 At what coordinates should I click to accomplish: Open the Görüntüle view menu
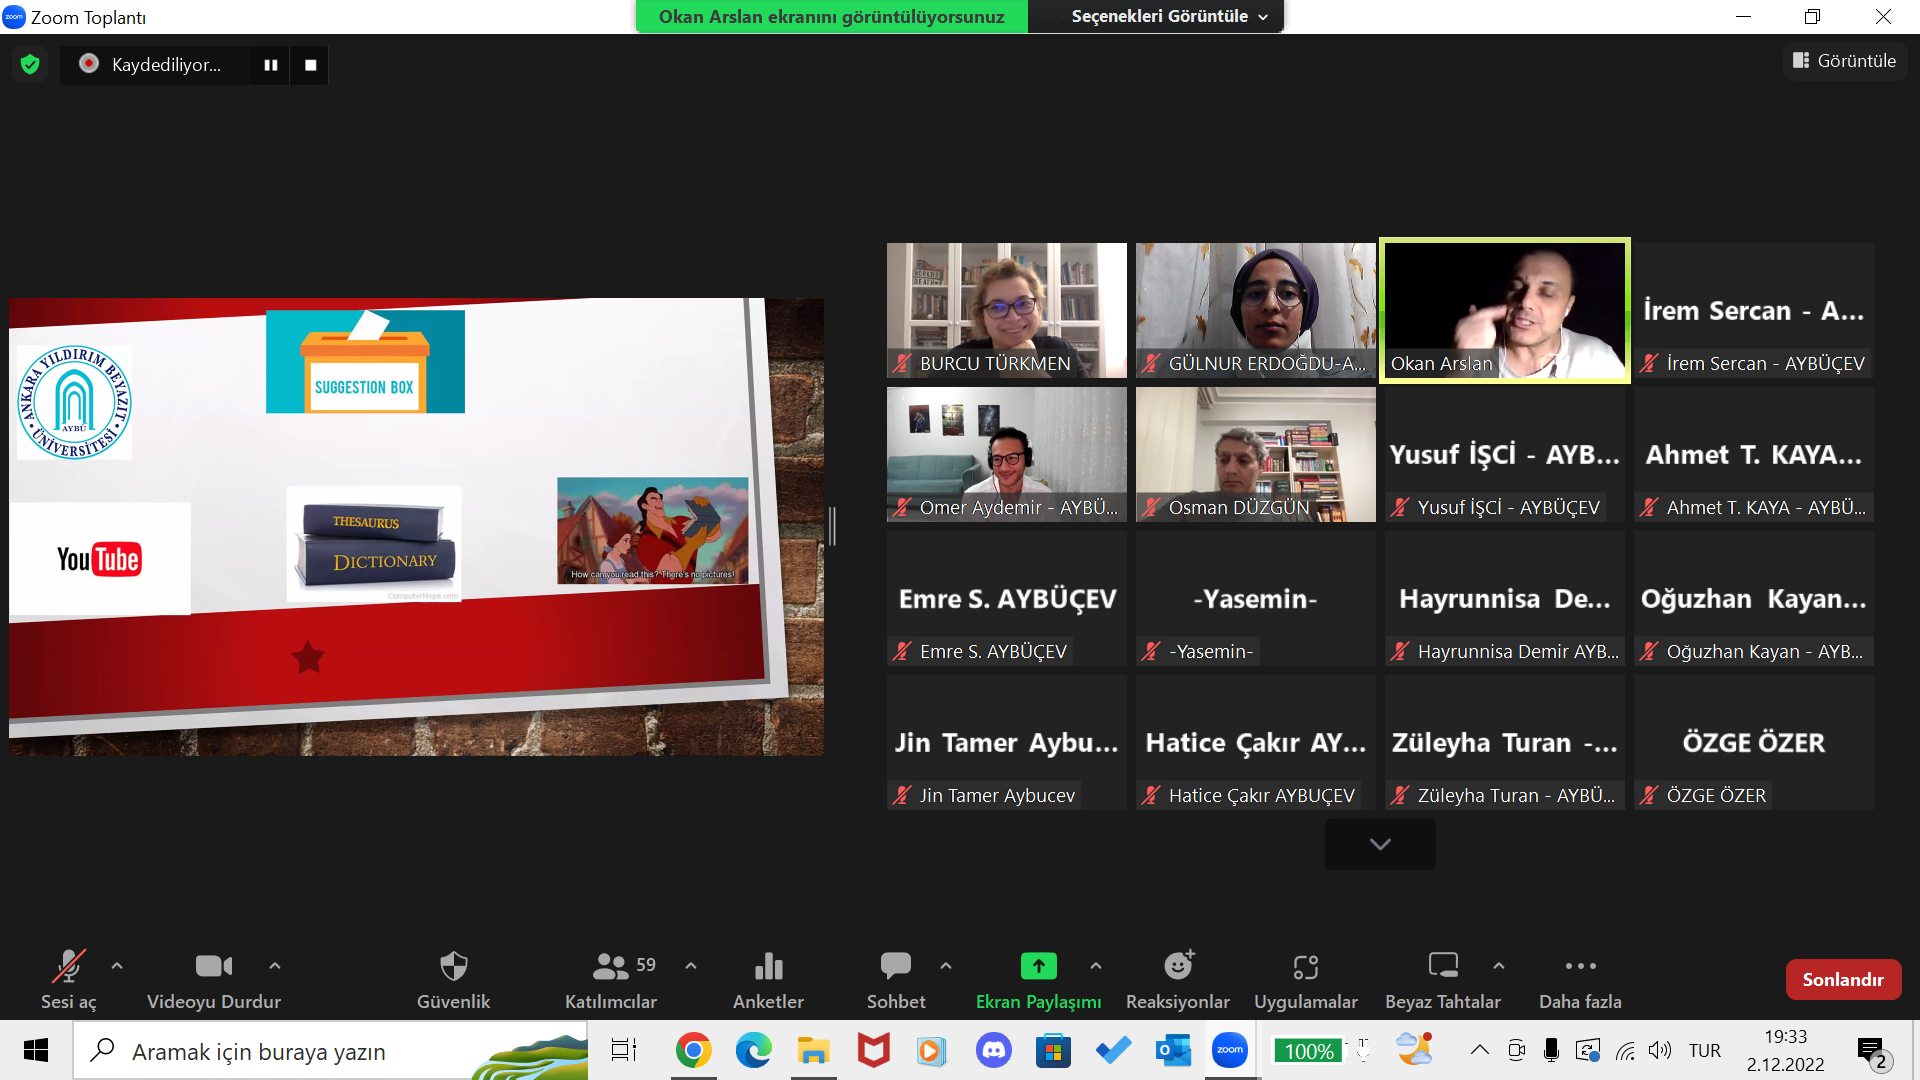coord(1845,61)
